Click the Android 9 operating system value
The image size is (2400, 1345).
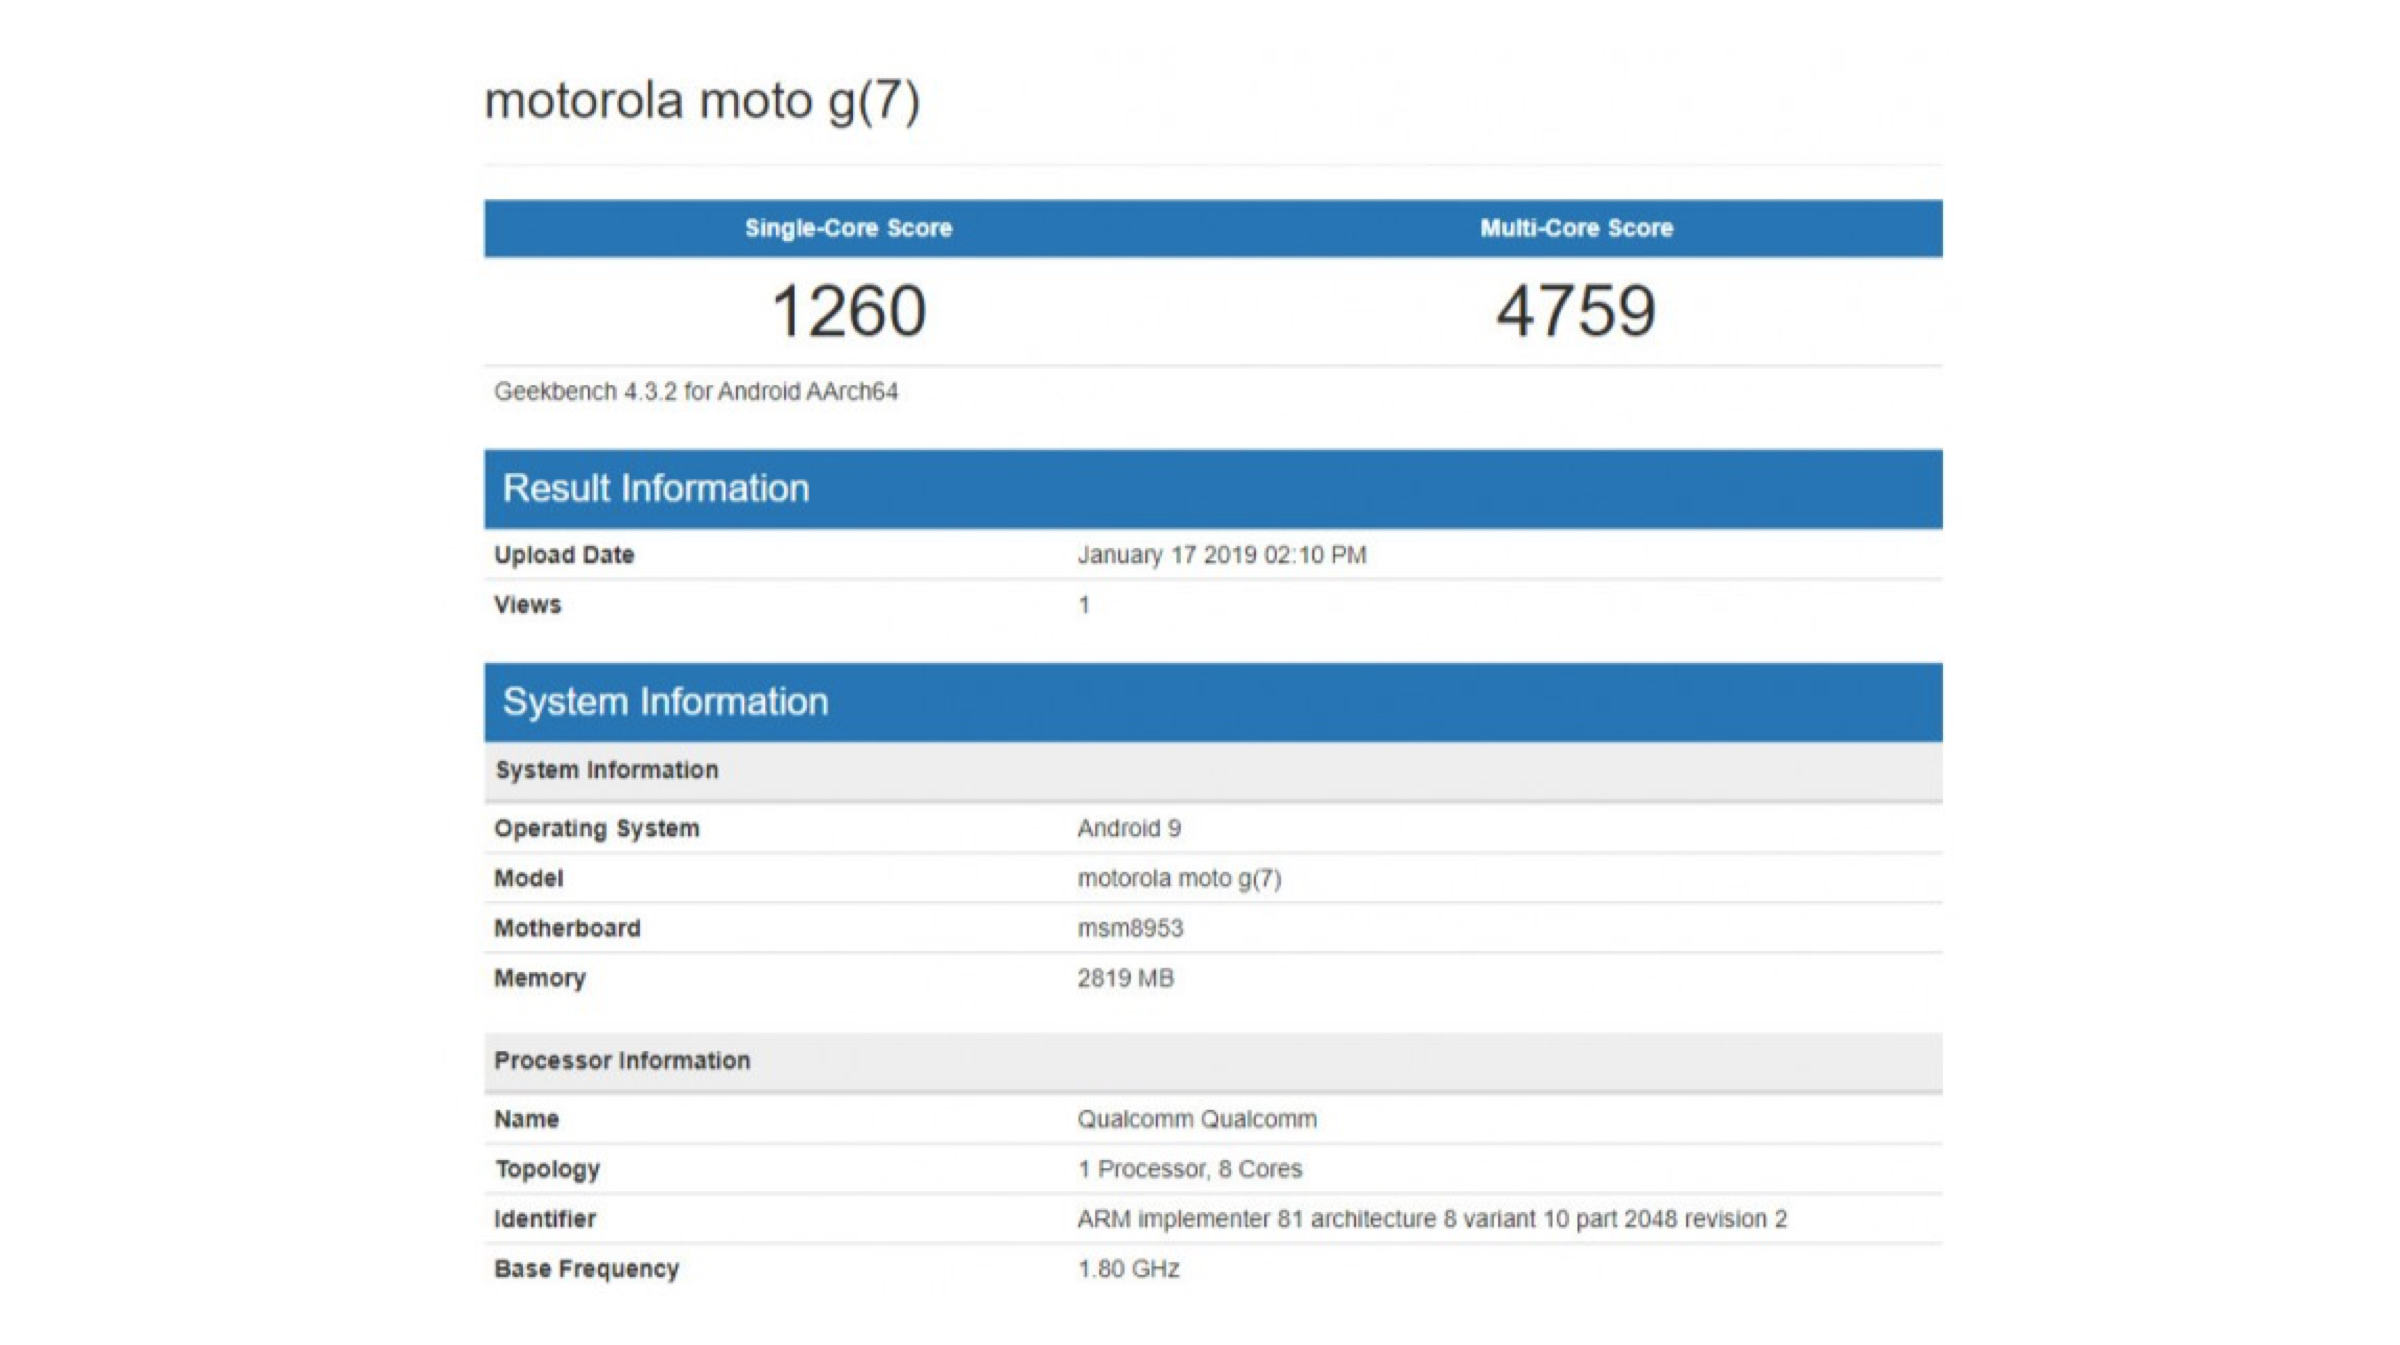coord(1129,828)
